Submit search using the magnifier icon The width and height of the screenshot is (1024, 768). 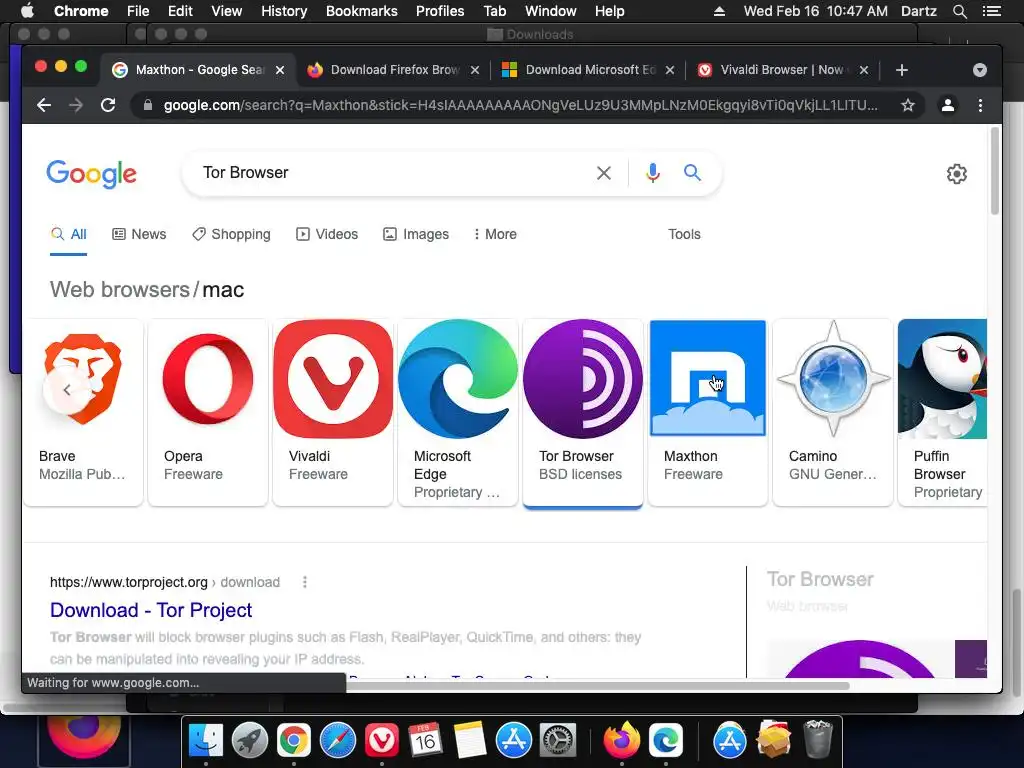click(692, 172)
